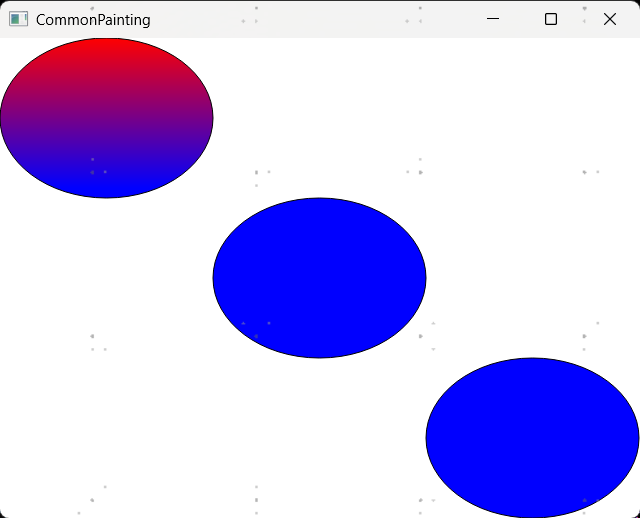
Task: Click the CommonPainting window title text
Action: pyautogui.click(x=93, y=20)
